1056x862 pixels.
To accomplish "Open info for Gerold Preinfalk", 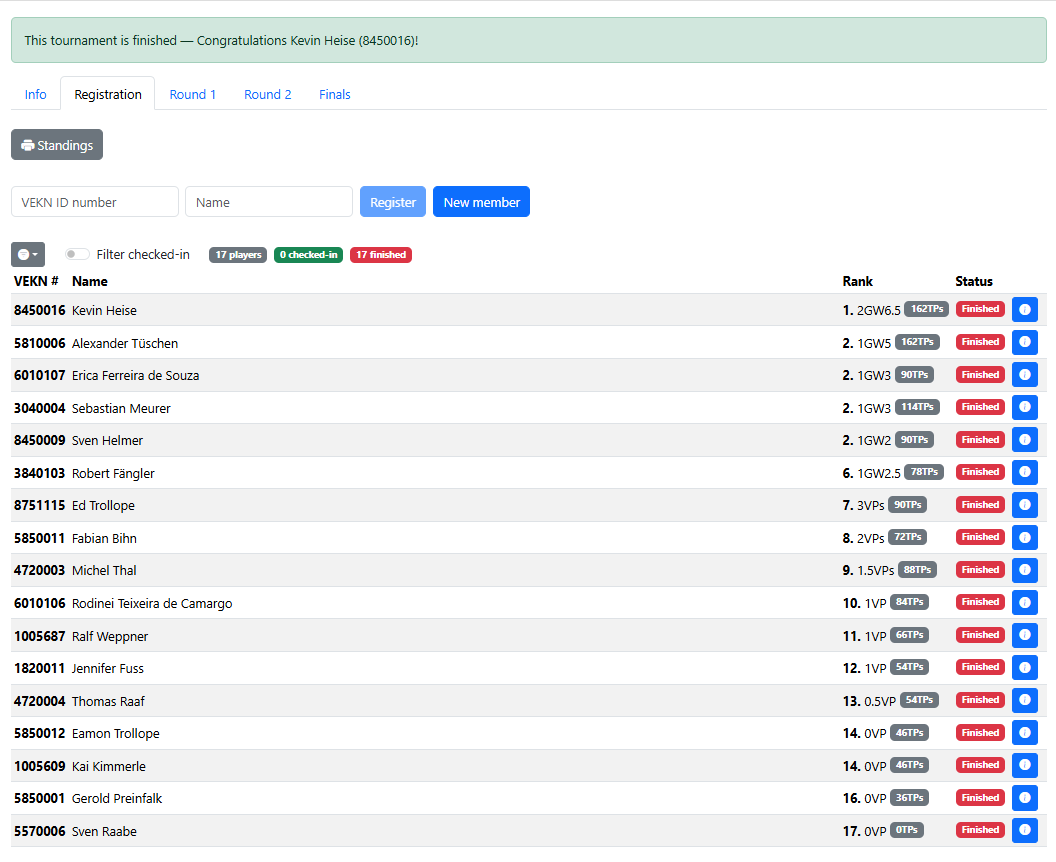I will click(x=1024, y=798).
